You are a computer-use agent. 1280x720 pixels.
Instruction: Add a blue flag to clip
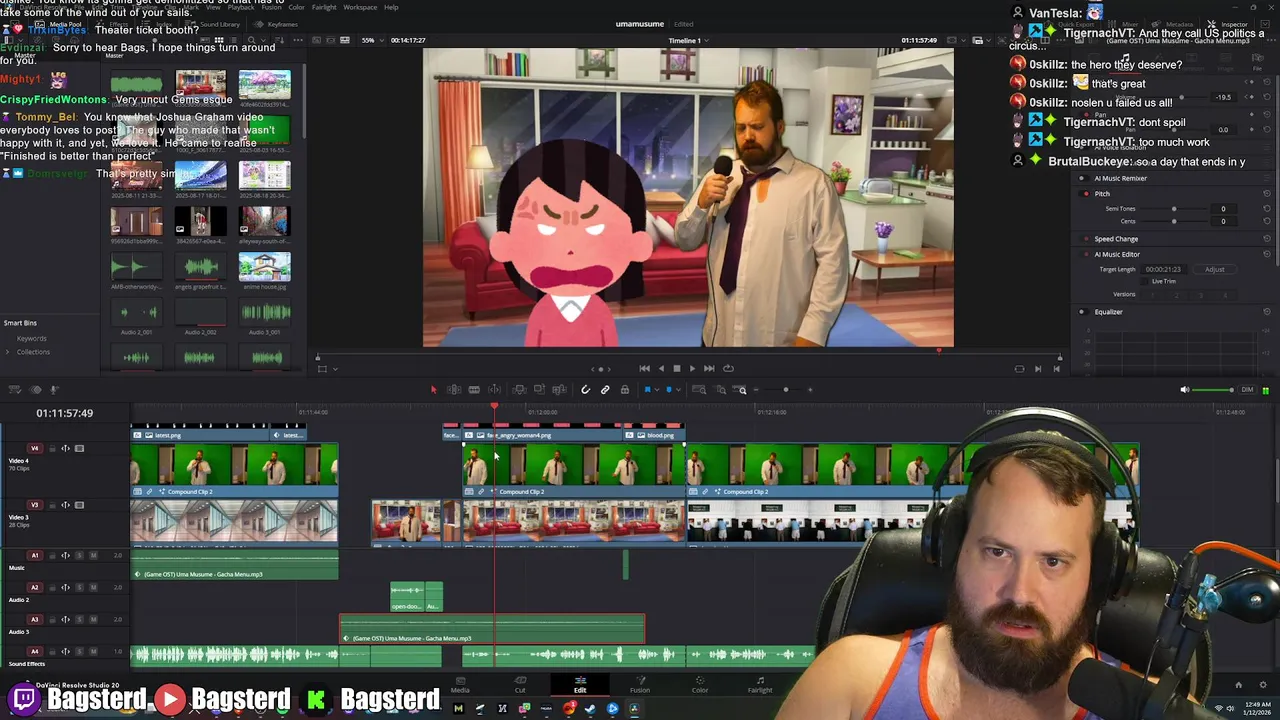647,390
